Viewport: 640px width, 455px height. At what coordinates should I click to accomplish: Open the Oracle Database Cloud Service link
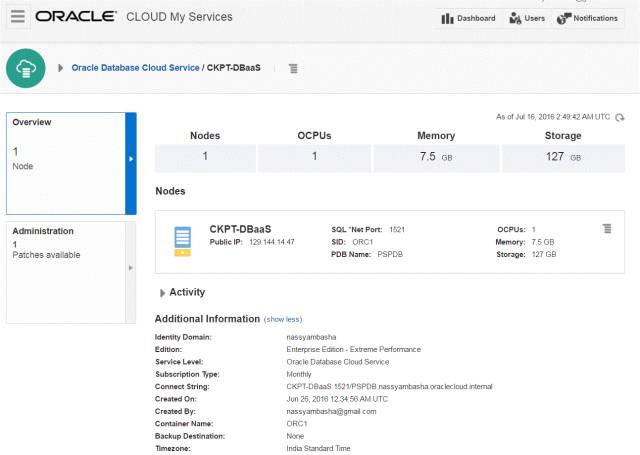tap(135, 68)
